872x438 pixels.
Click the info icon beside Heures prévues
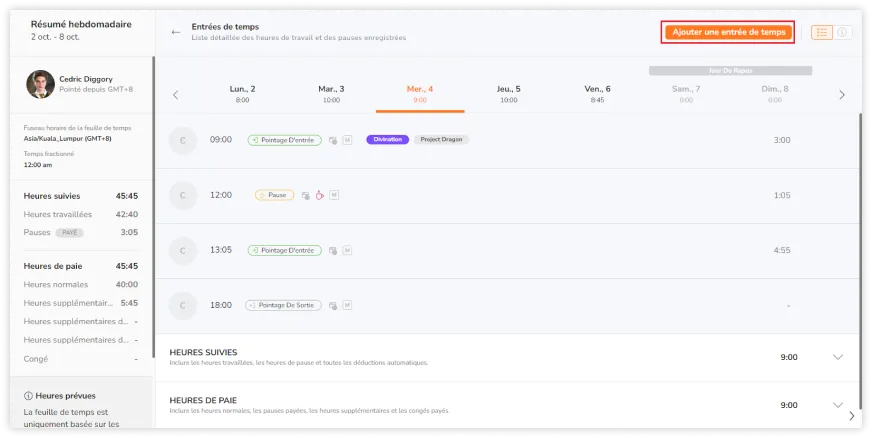(x=28, y=395)
